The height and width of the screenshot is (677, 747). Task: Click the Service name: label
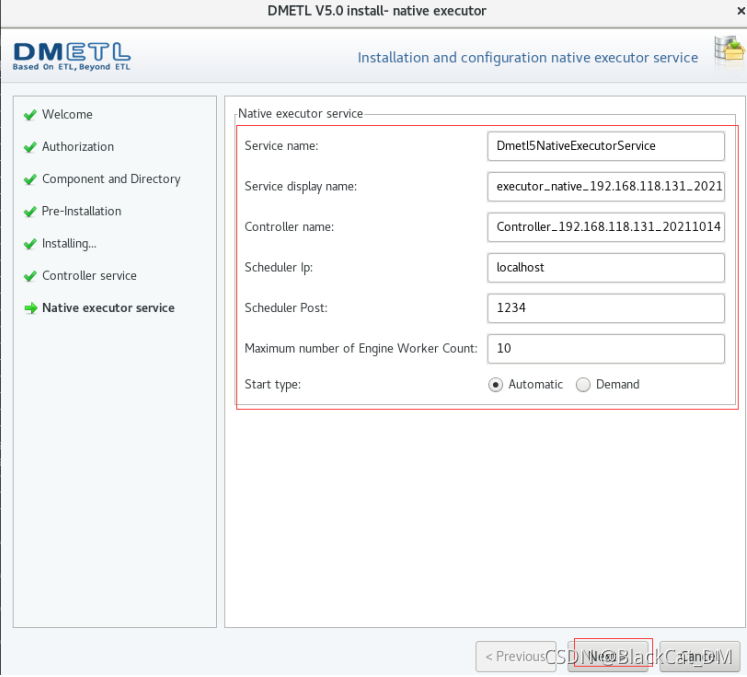(281, 146)
